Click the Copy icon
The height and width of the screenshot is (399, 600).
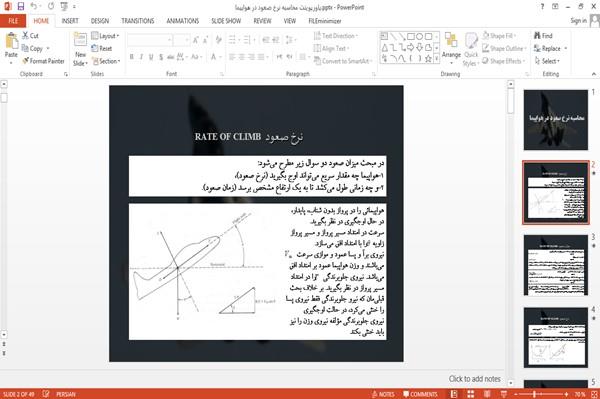25,48
